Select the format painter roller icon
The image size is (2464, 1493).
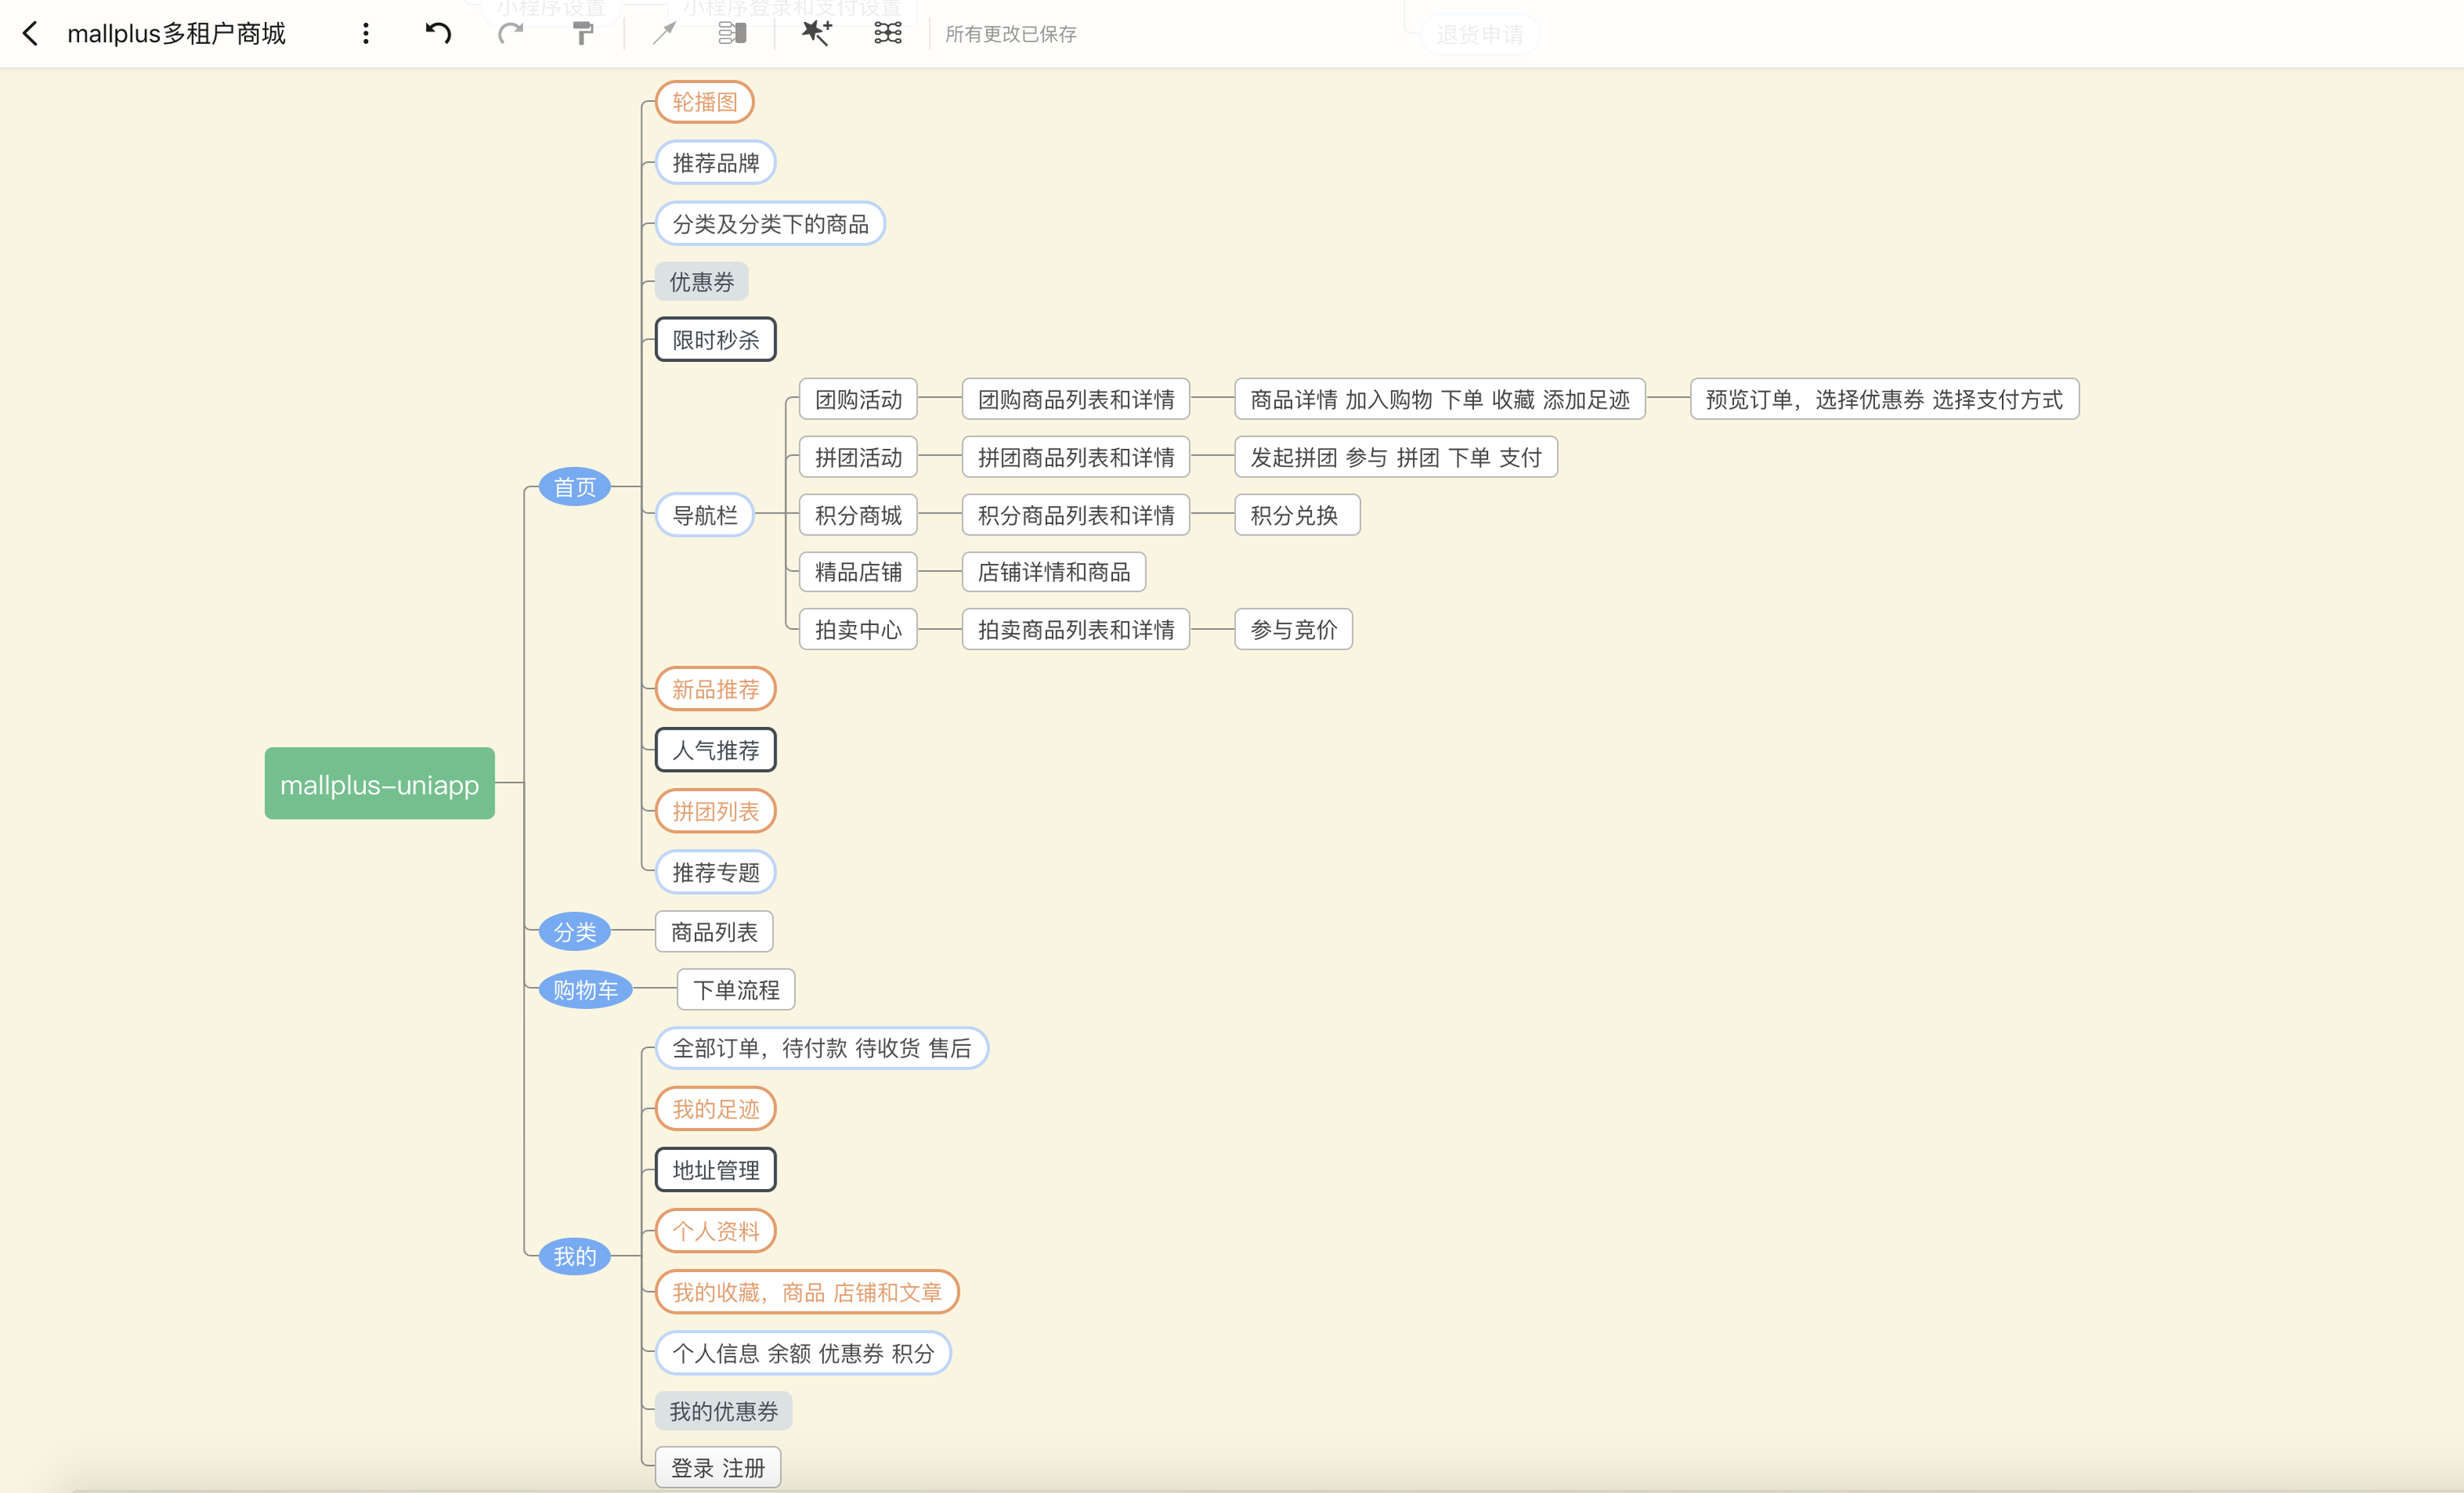click(x=583, y=34)
